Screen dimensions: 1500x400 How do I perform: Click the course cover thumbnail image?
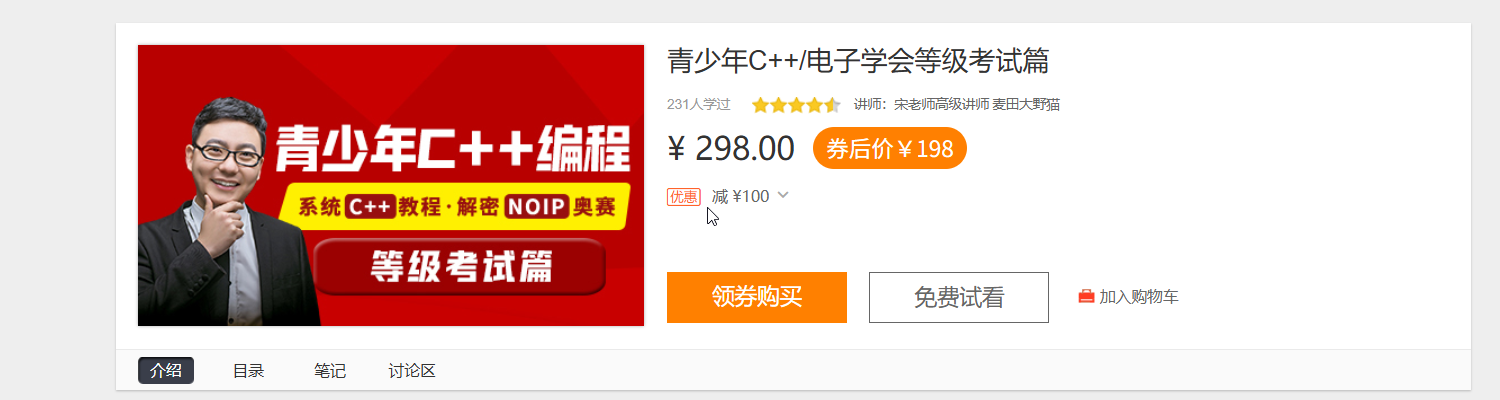(391, 185)
